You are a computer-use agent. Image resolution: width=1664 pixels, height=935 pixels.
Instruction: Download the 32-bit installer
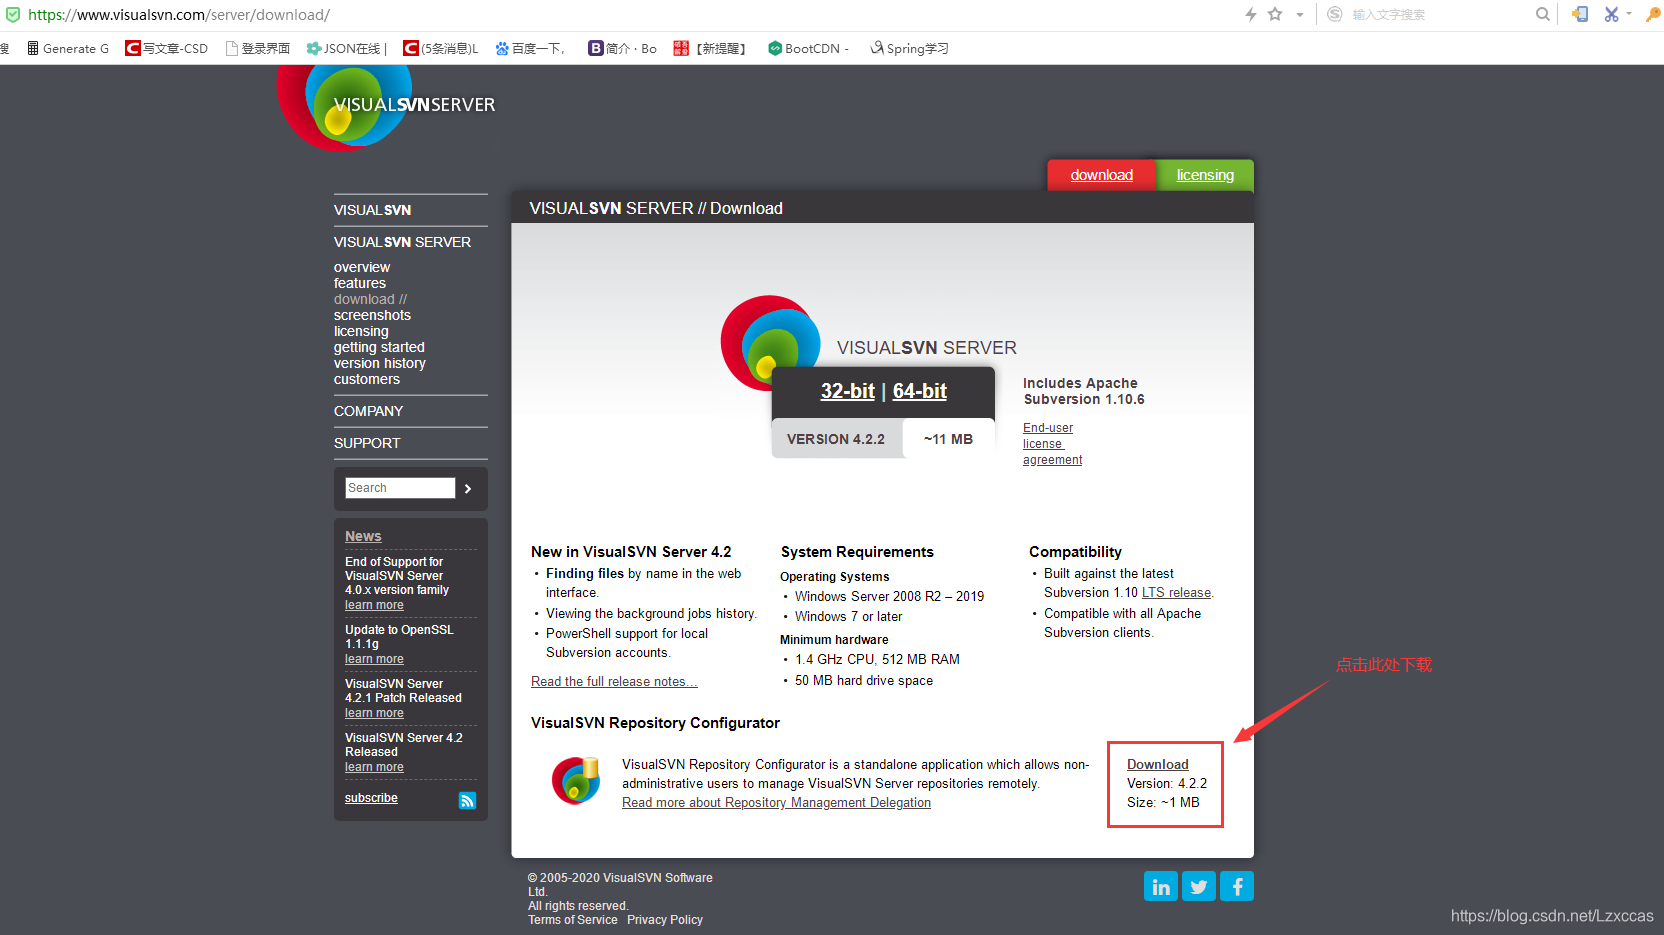[x=847, y=391]
